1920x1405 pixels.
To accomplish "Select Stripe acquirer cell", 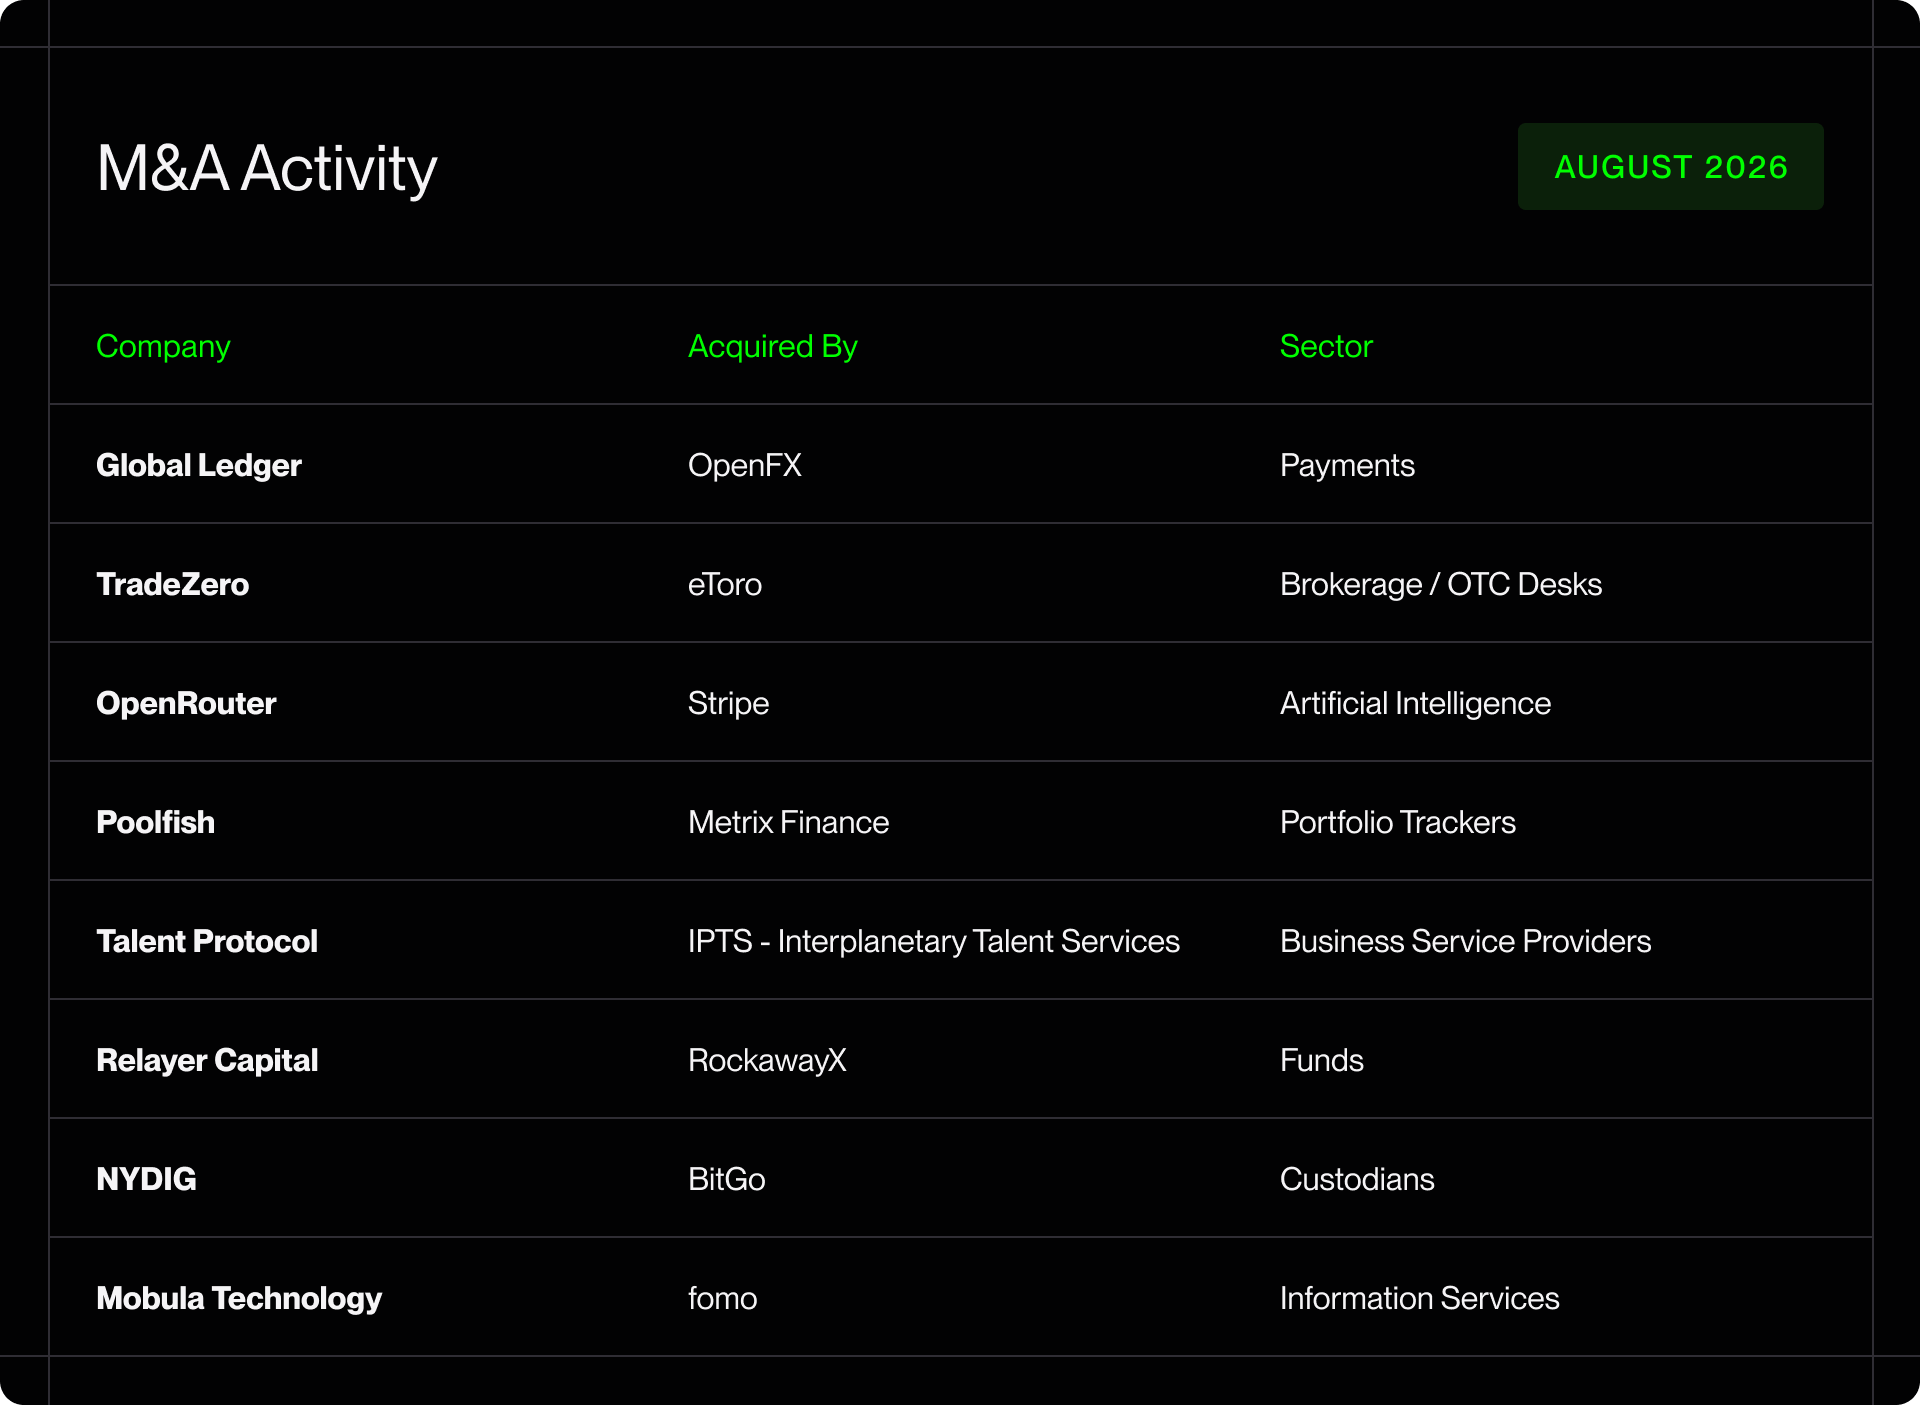I will click(728, 703).
